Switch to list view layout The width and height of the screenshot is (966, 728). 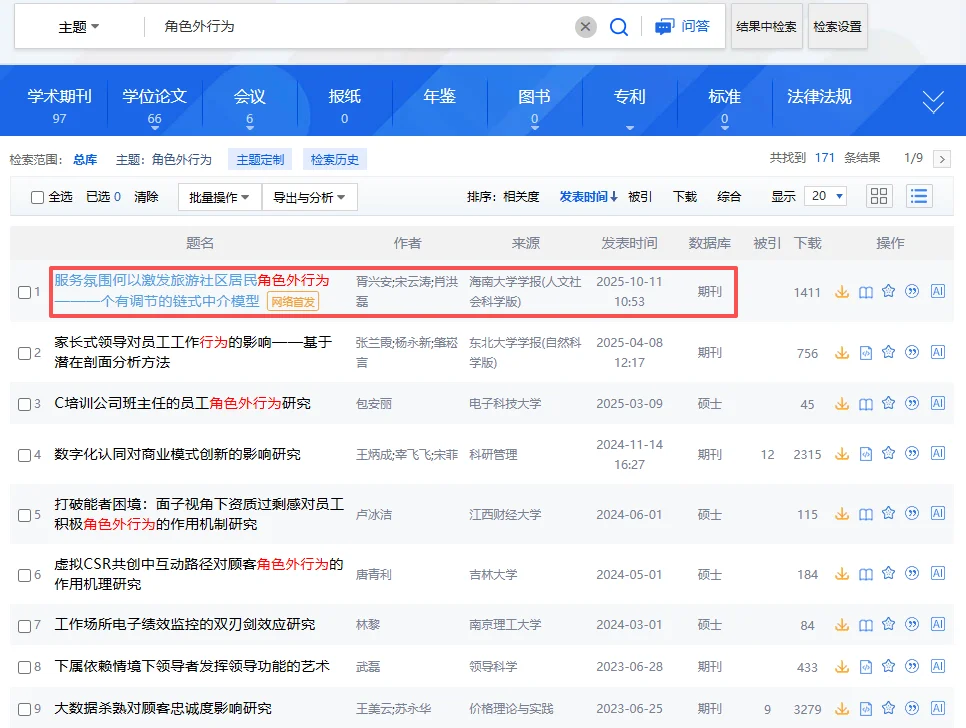tap(919, 196)
